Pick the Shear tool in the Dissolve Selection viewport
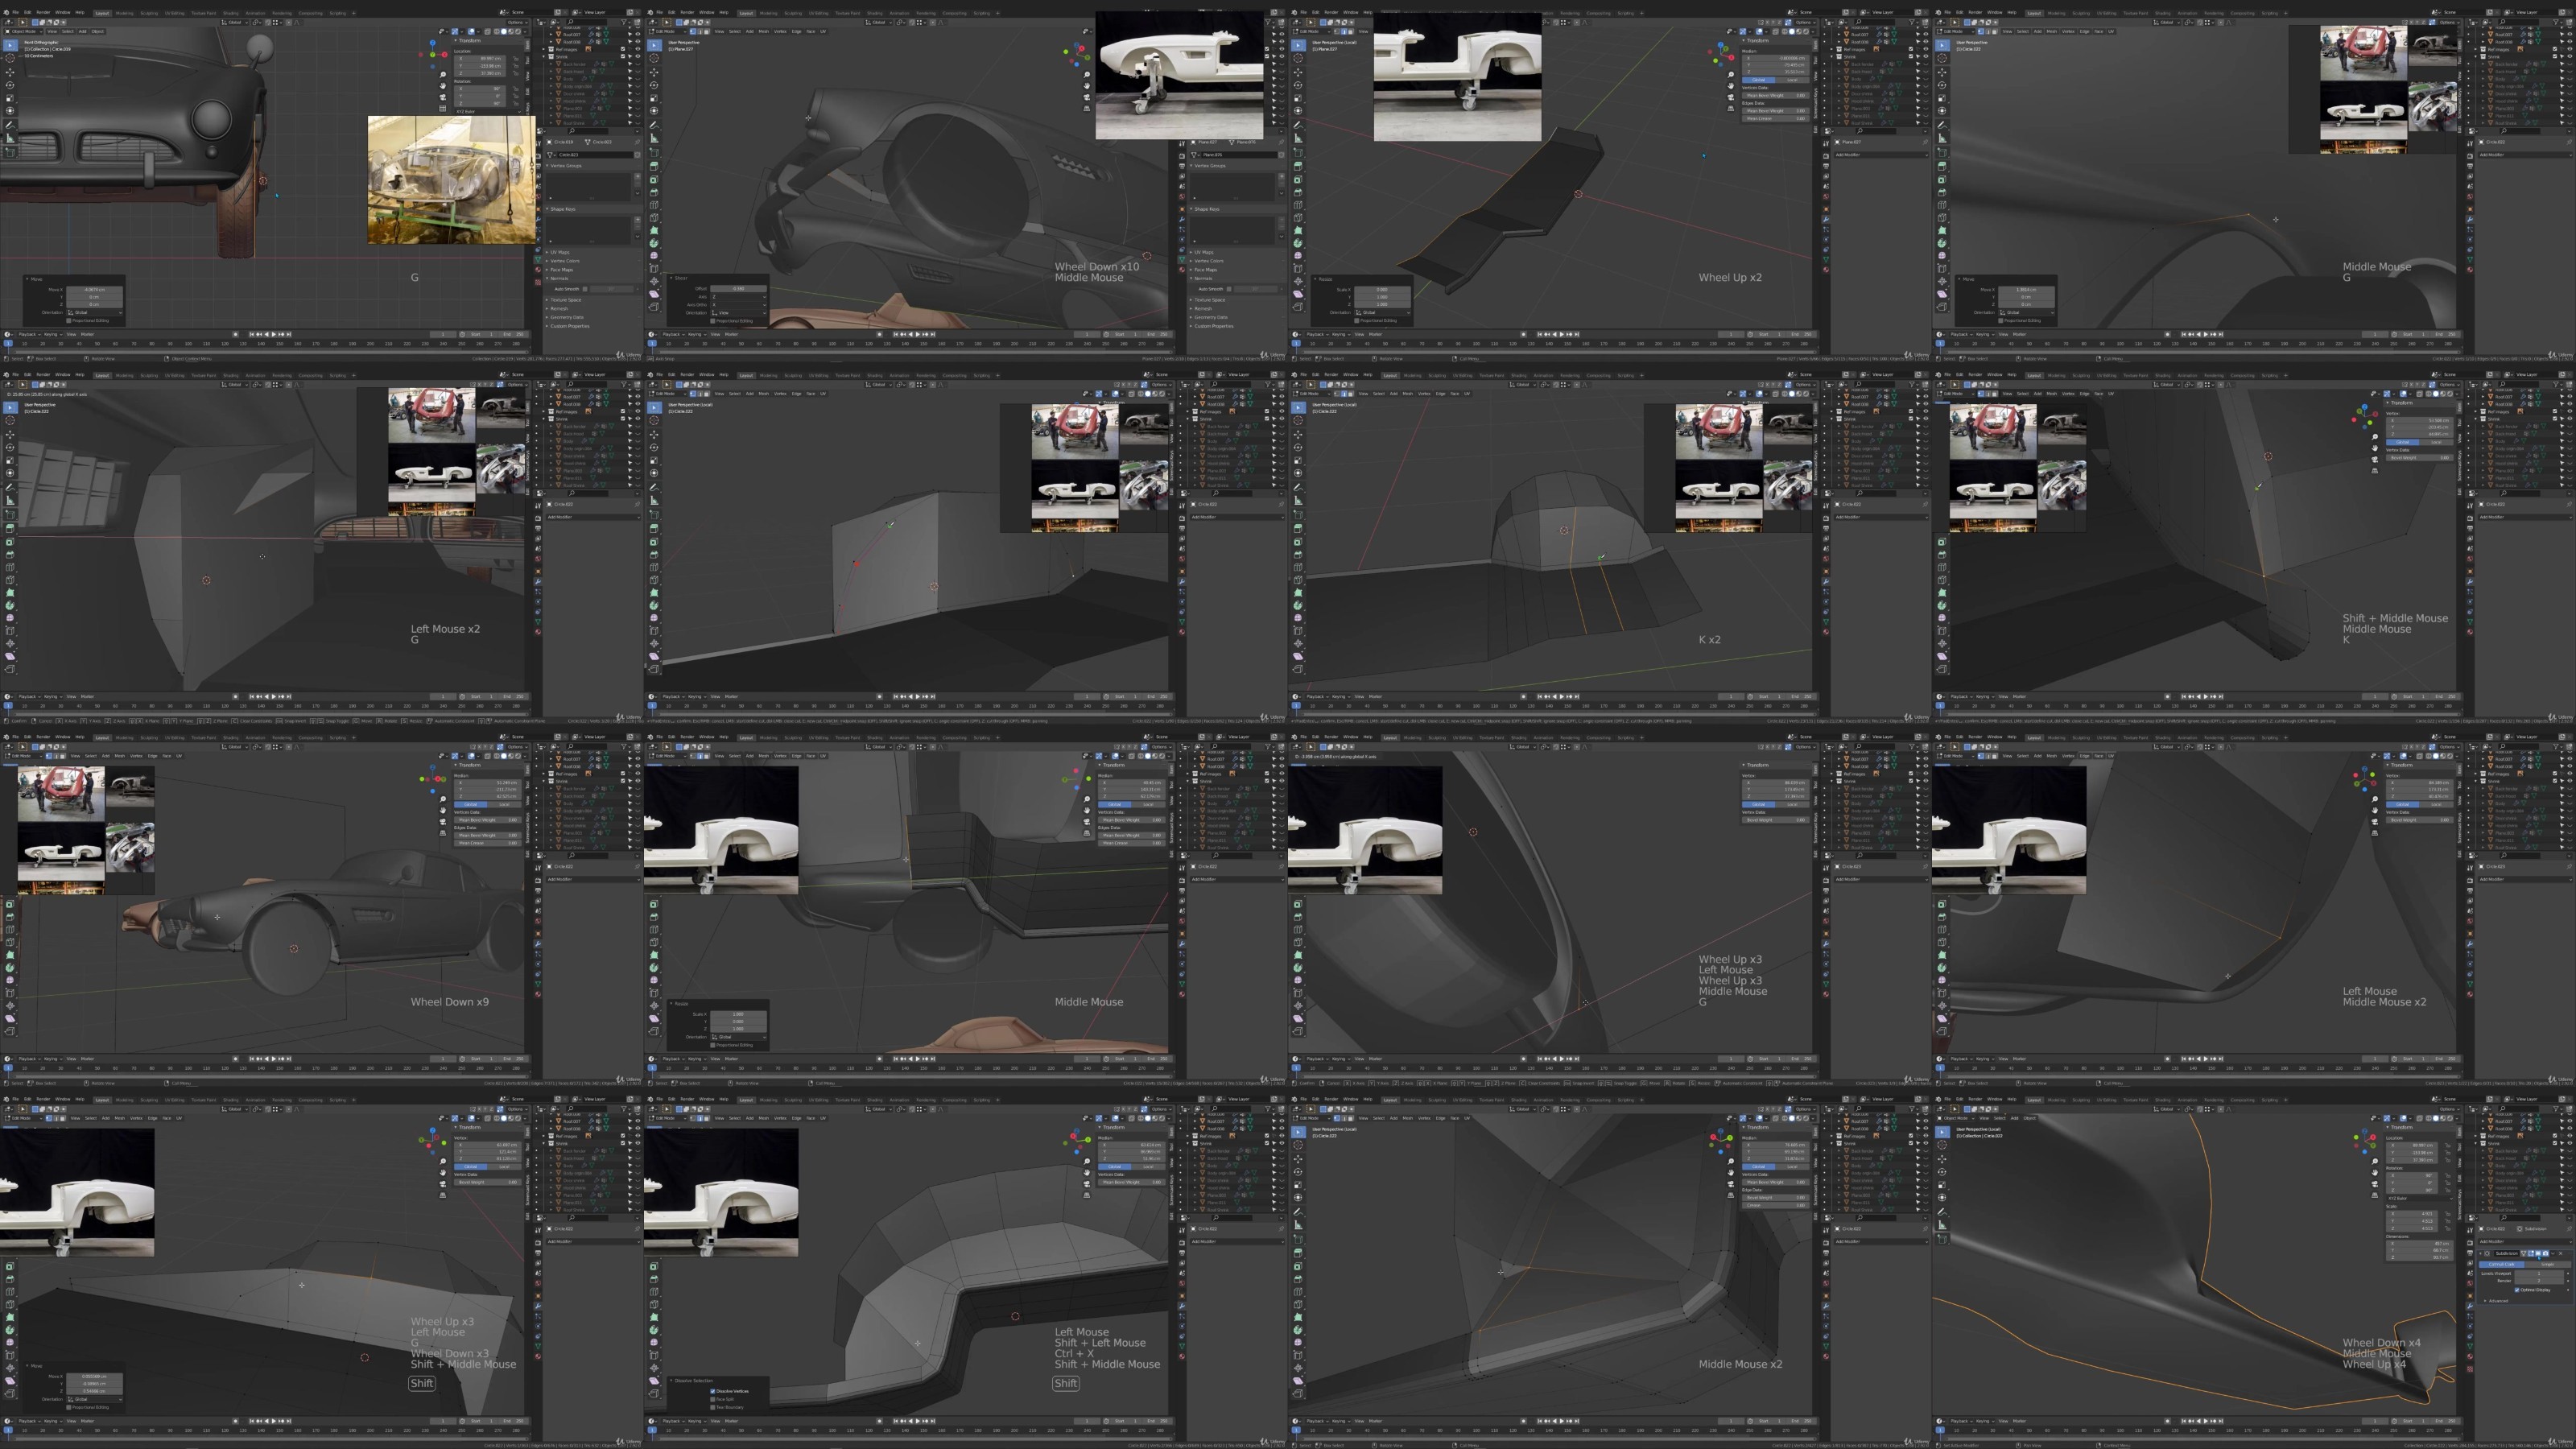This screenshot has height=1449, width=2576. [x=655, y=1381]
